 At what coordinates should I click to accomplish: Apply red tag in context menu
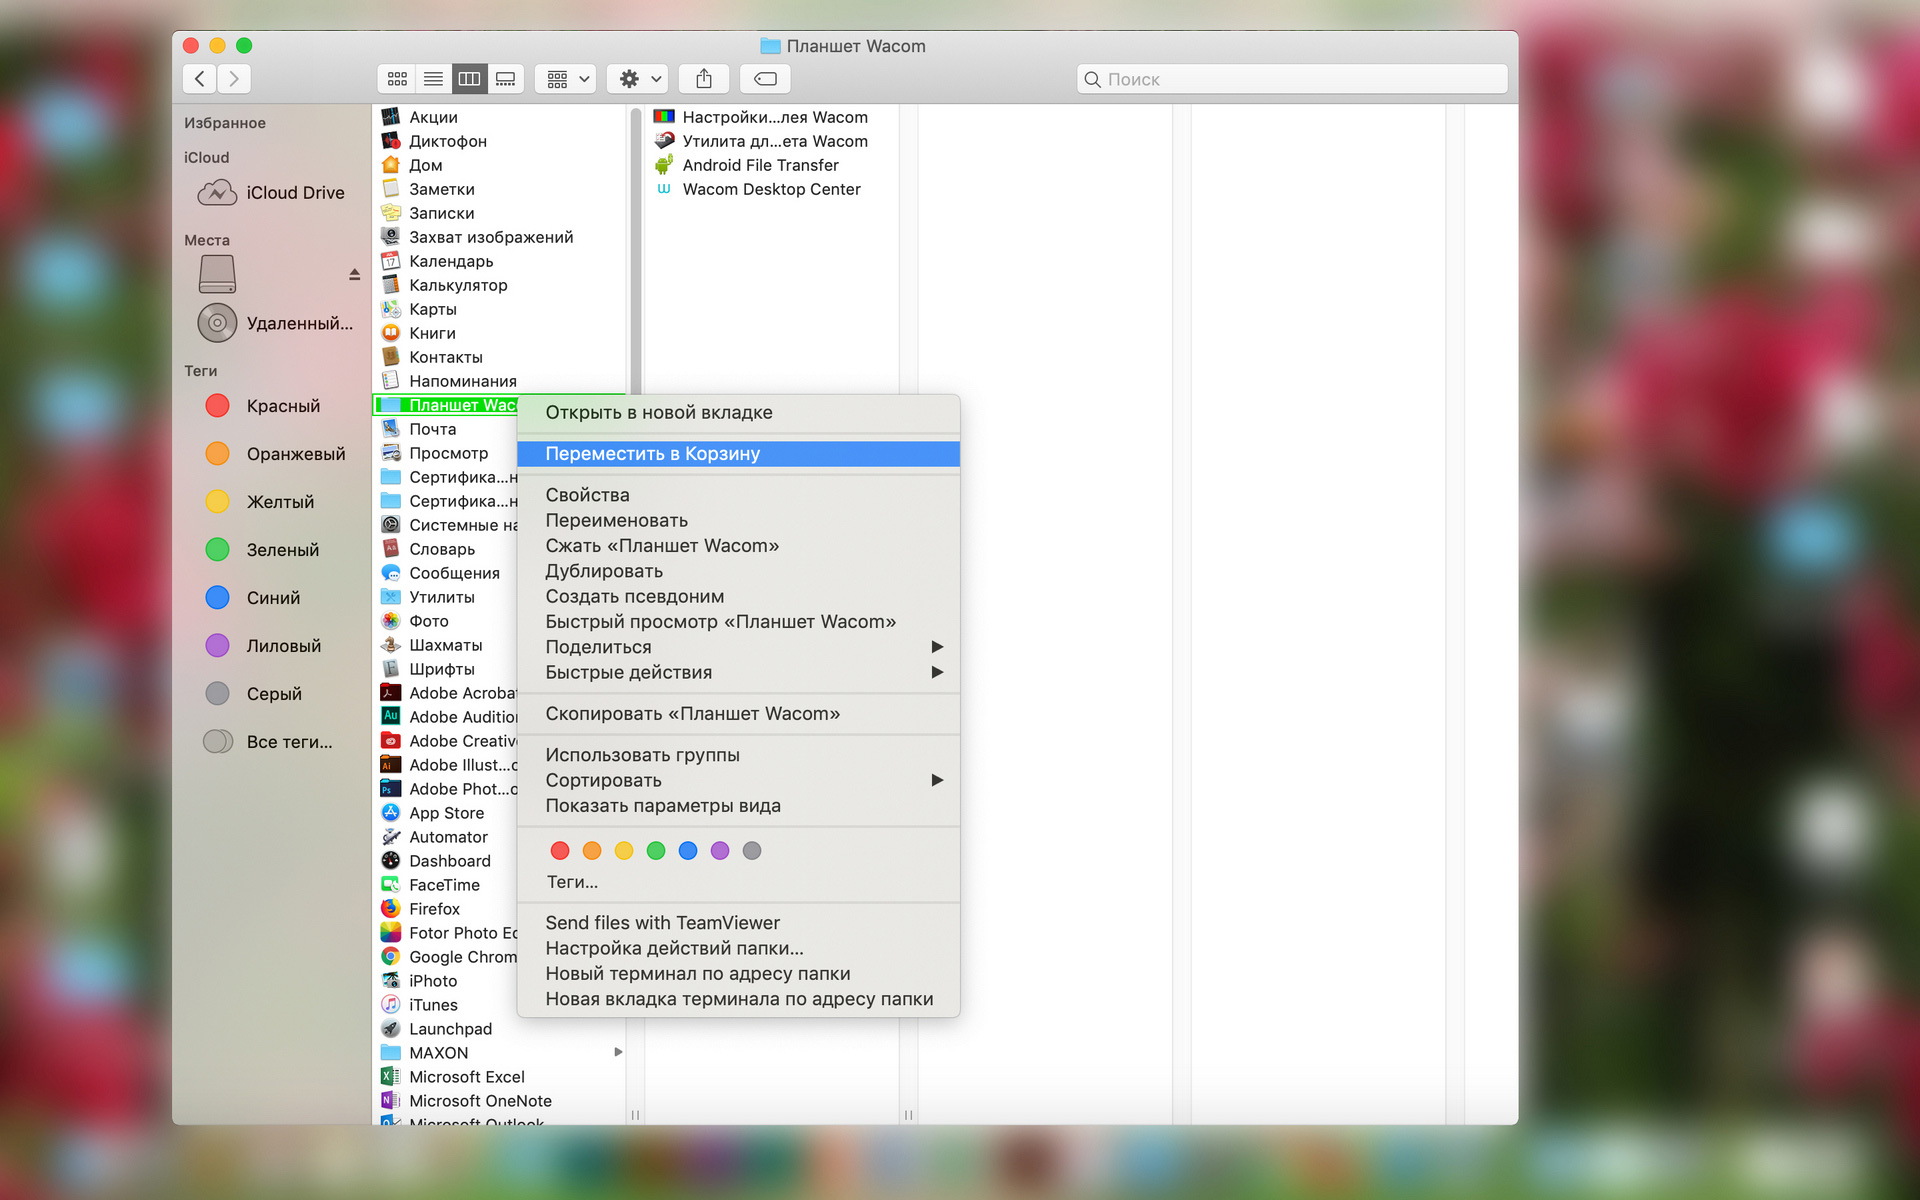point(560,851)
